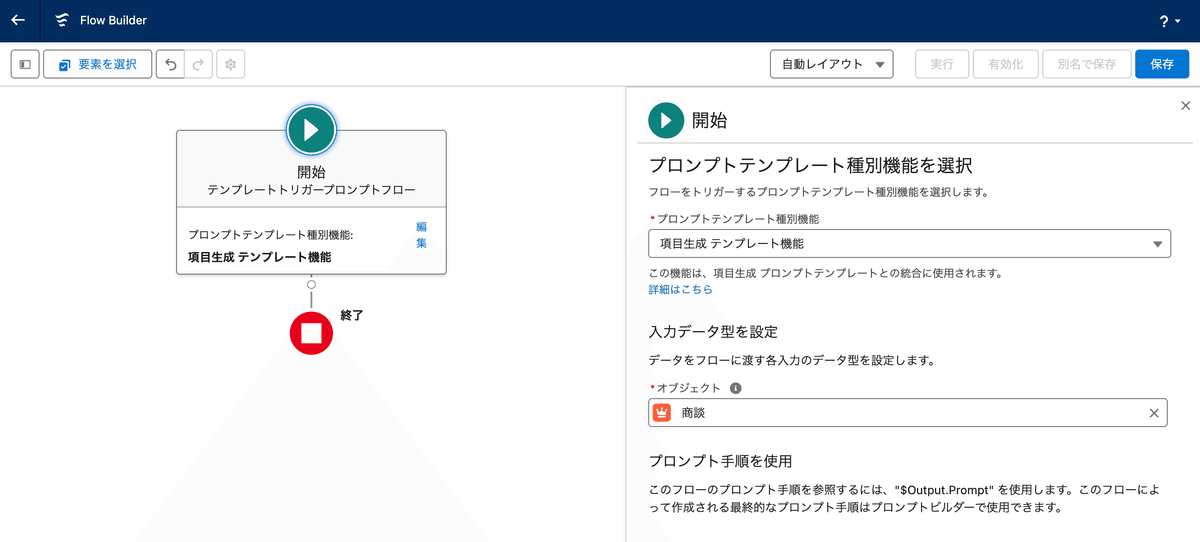This screenshot has width=1200, height=542.
Task: Click the 有効化 button
Action: pos(1005,64)
